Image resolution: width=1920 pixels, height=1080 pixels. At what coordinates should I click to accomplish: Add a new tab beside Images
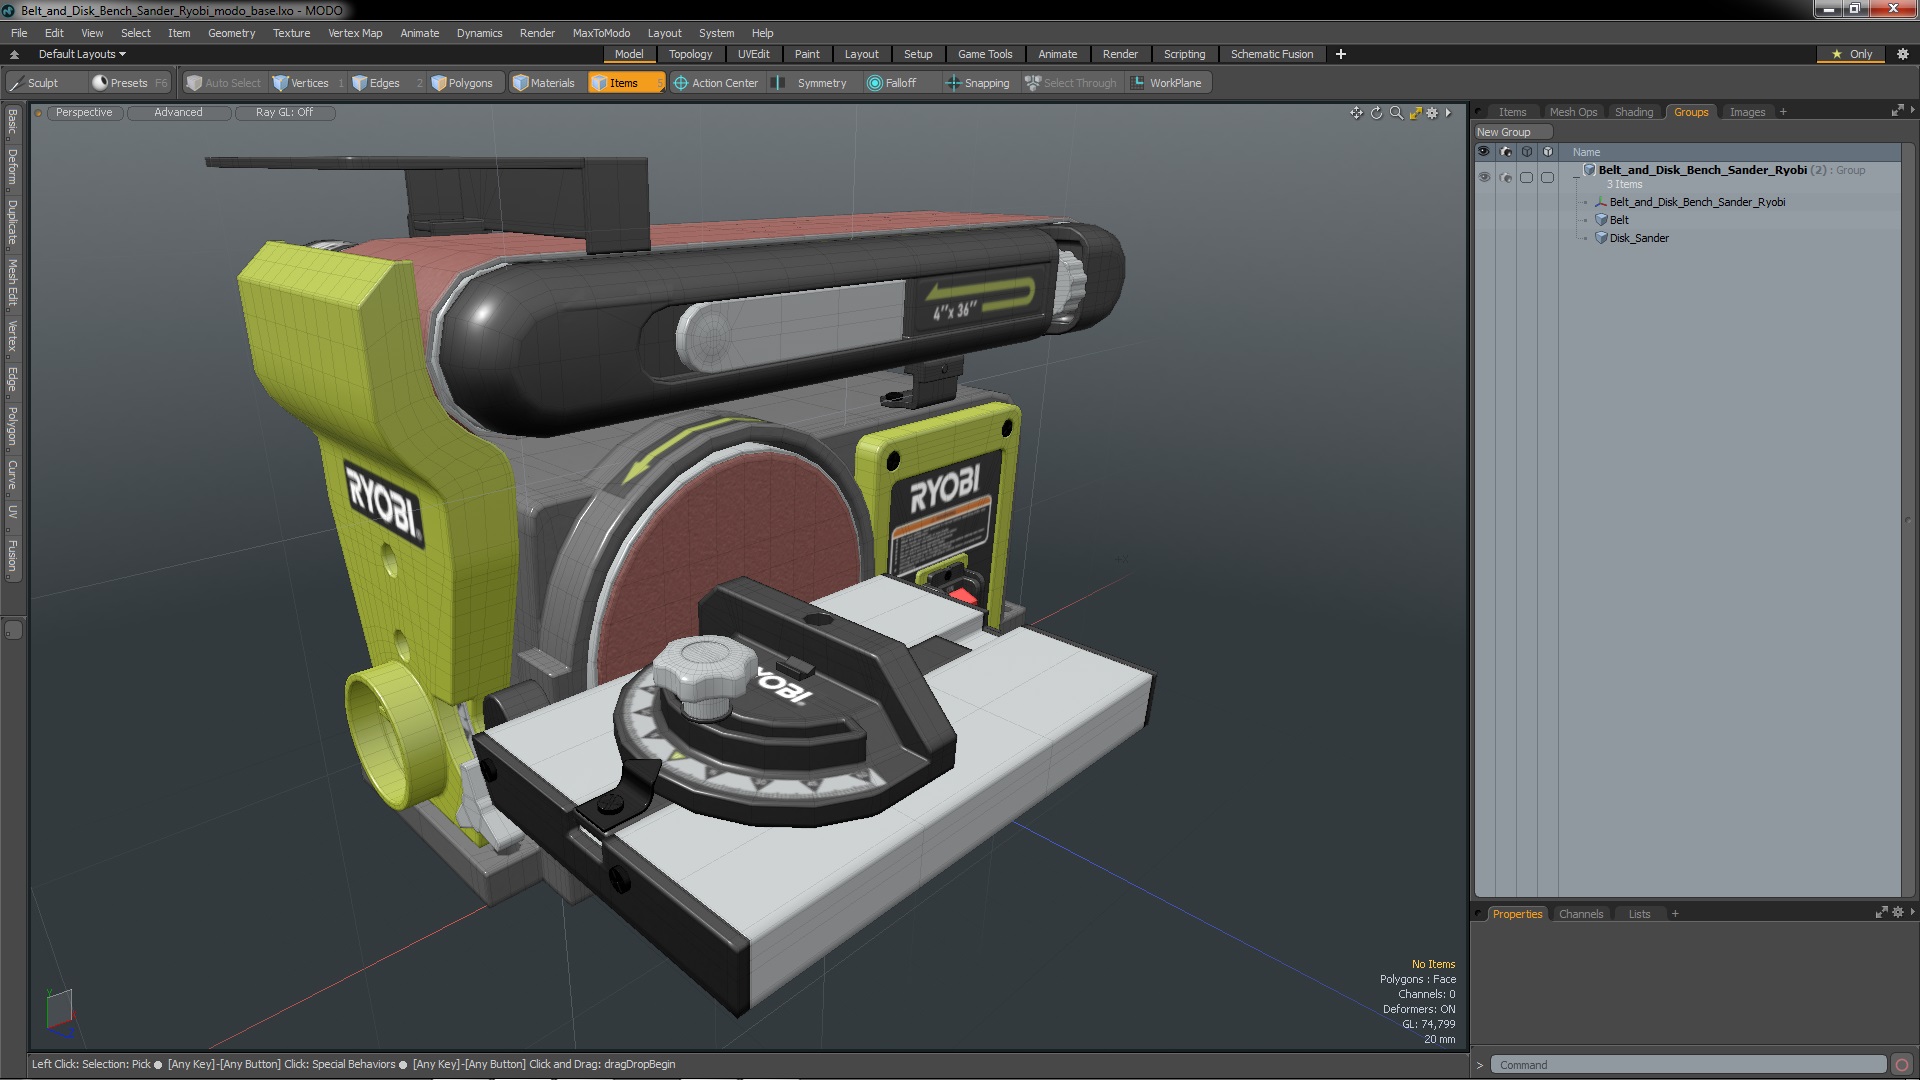pyautogui.click(x=1783, y=112)
